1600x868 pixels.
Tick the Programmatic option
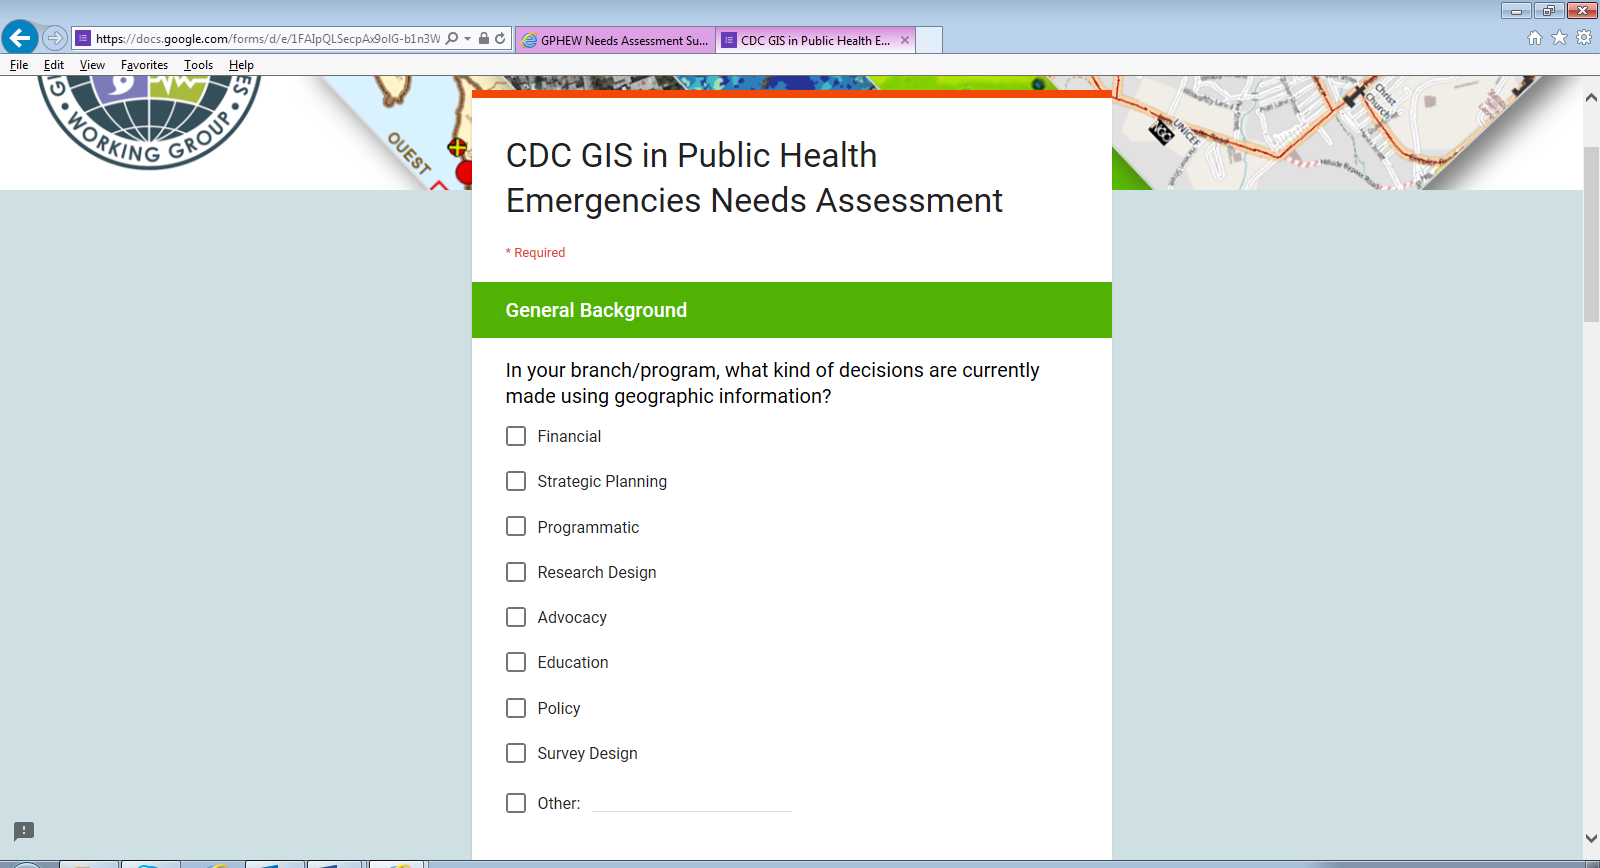(516, 526)
